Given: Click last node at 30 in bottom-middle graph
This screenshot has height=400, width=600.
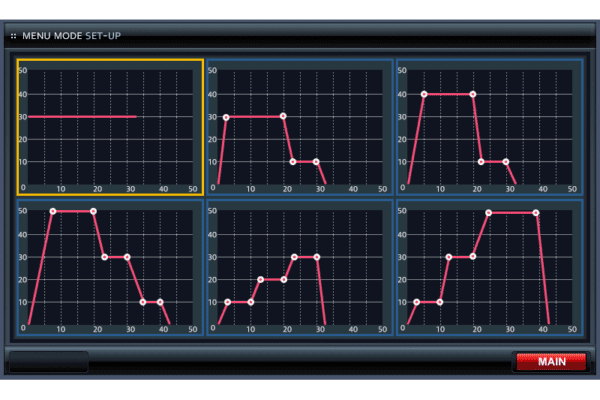Looking at the screenshot, I should [x=317, y=257].
